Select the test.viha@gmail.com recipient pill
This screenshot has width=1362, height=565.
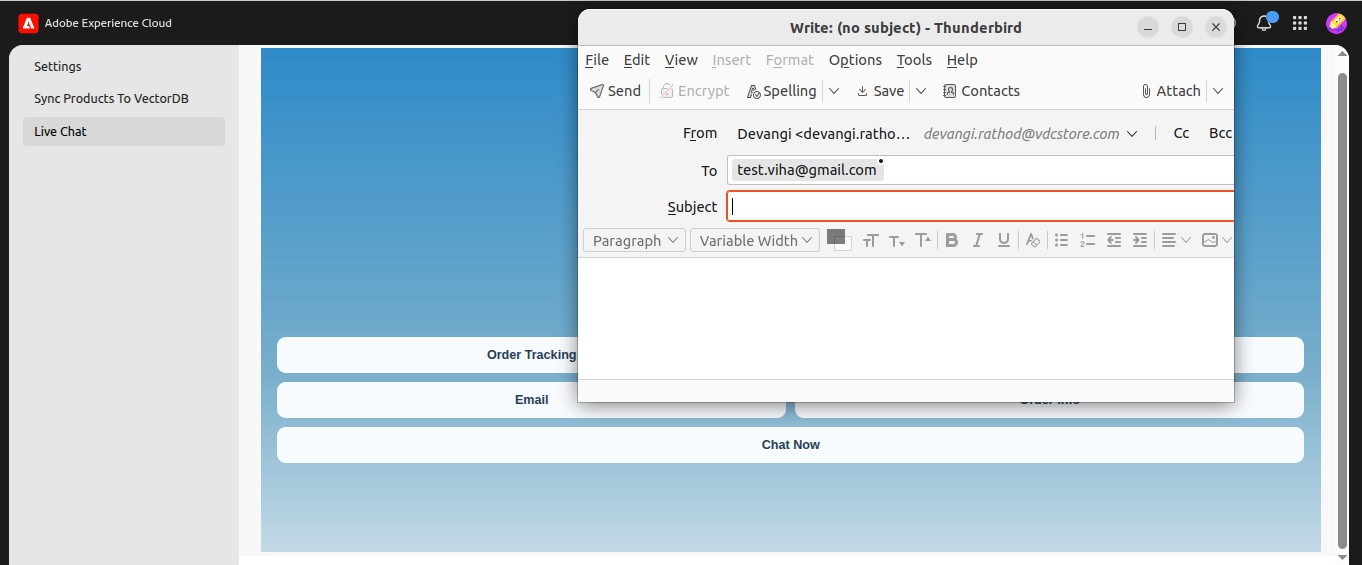(807, 170)
